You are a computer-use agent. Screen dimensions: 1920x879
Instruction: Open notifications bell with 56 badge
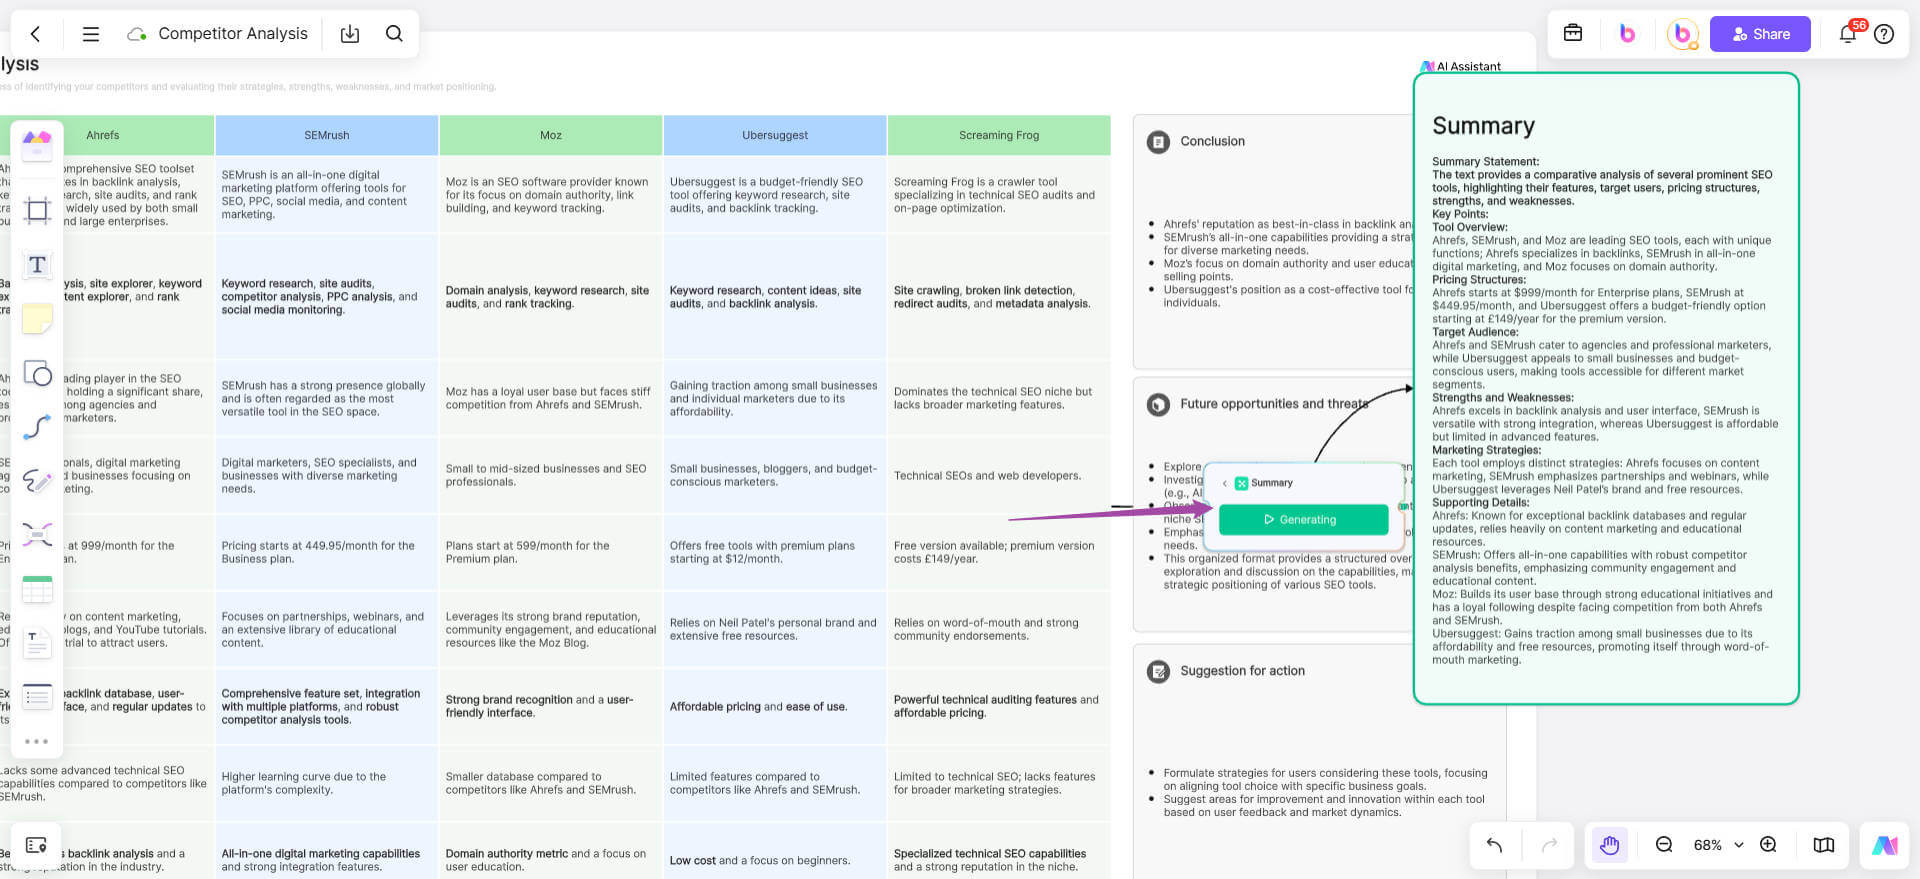1848,33
